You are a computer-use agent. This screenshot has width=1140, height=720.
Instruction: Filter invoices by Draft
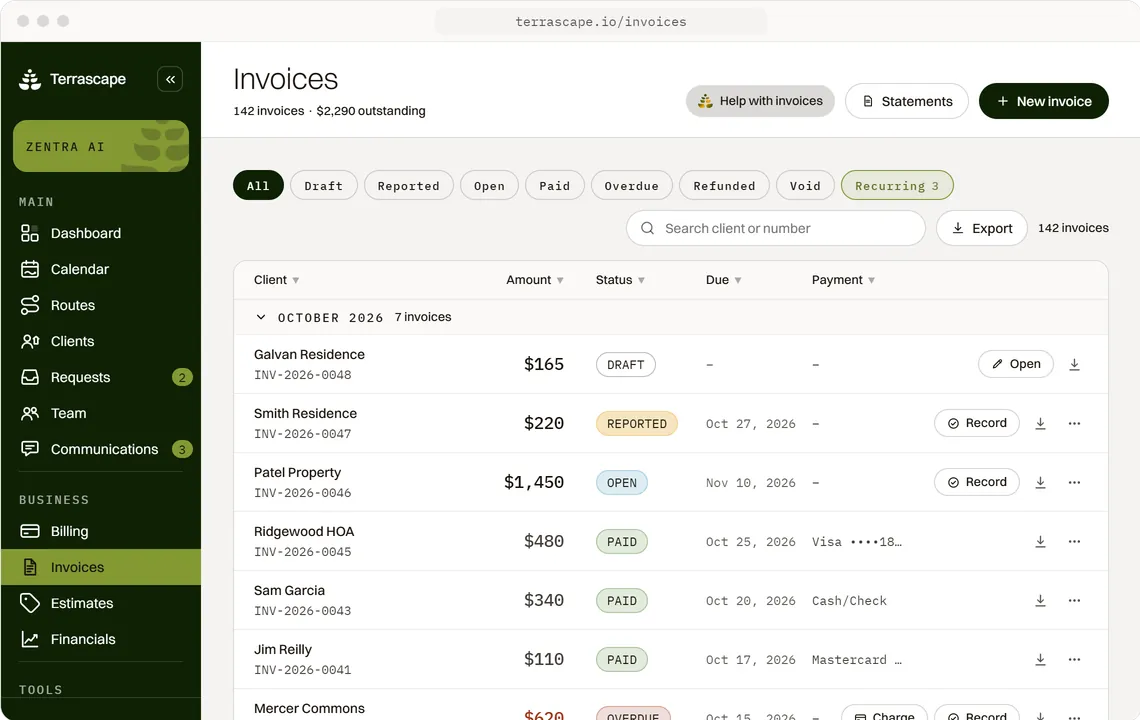click(324, 185)
